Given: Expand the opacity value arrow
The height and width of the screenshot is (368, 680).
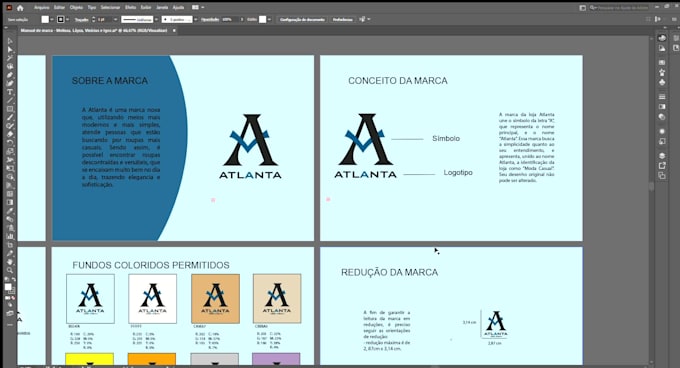Looking at the screenshot, I should (242, 20).
